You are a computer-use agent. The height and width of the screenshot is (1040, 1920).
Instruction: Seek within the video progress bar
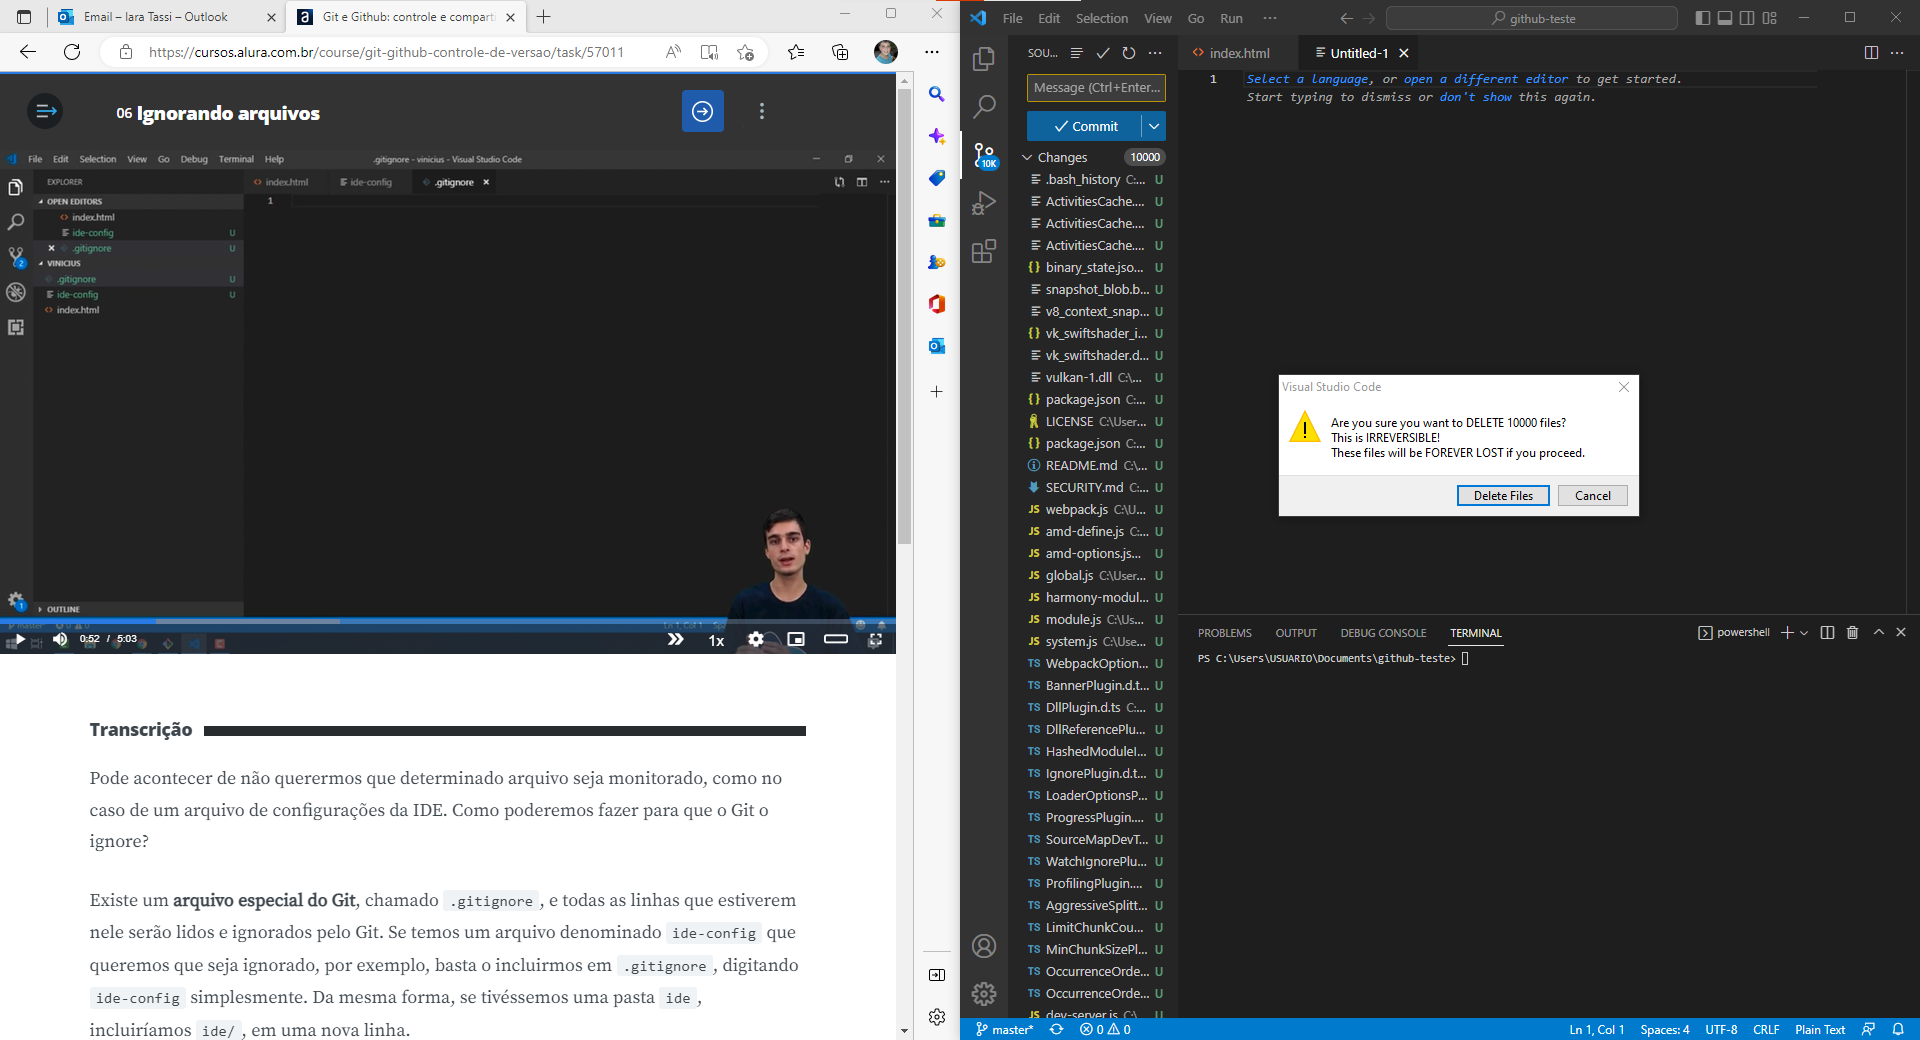448,620
